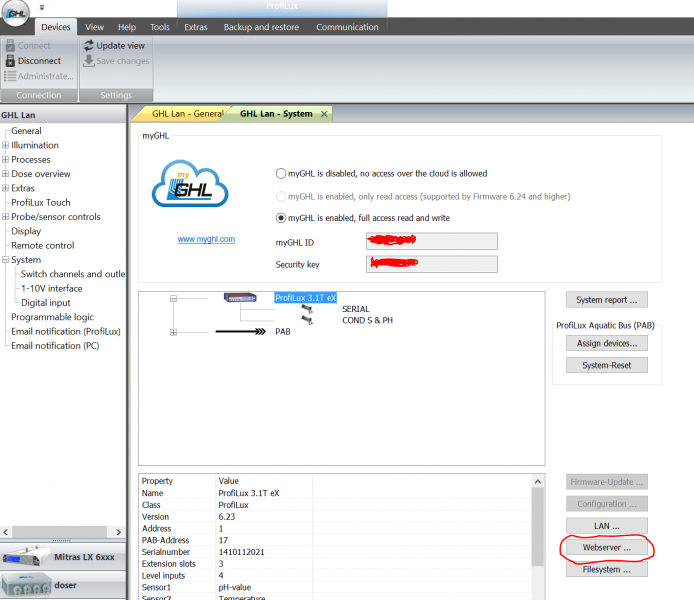Image resolution: width=694 pixels, height=600 pixels.
Task: Click the SERIAL connector icon in tree
Action: 307,310
